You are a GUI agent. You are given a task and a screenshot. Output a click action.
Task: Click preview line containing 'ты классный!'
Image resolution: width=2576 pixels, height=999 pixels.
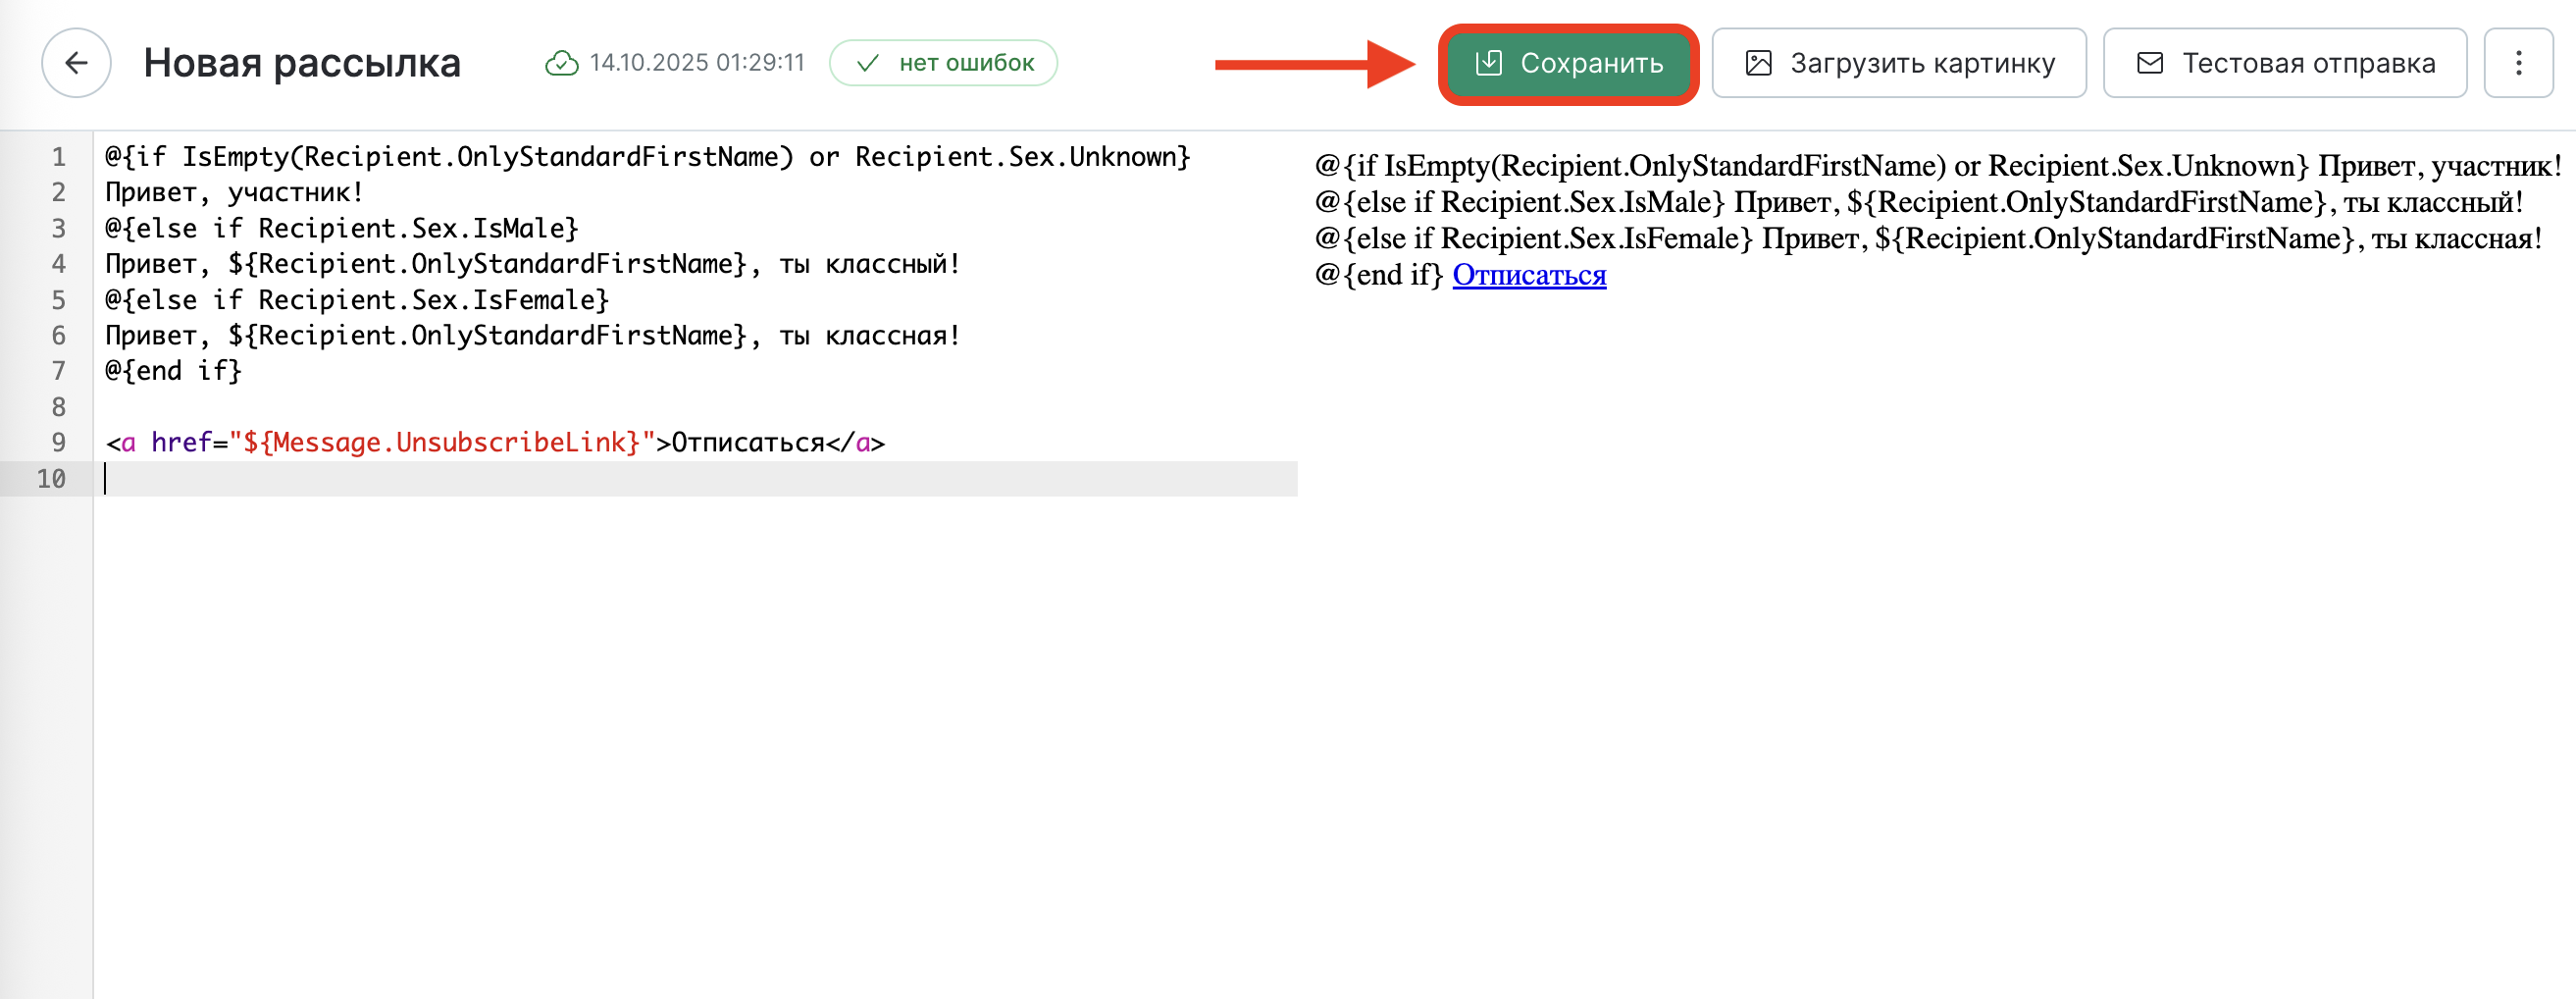[x=1919, y=202]
